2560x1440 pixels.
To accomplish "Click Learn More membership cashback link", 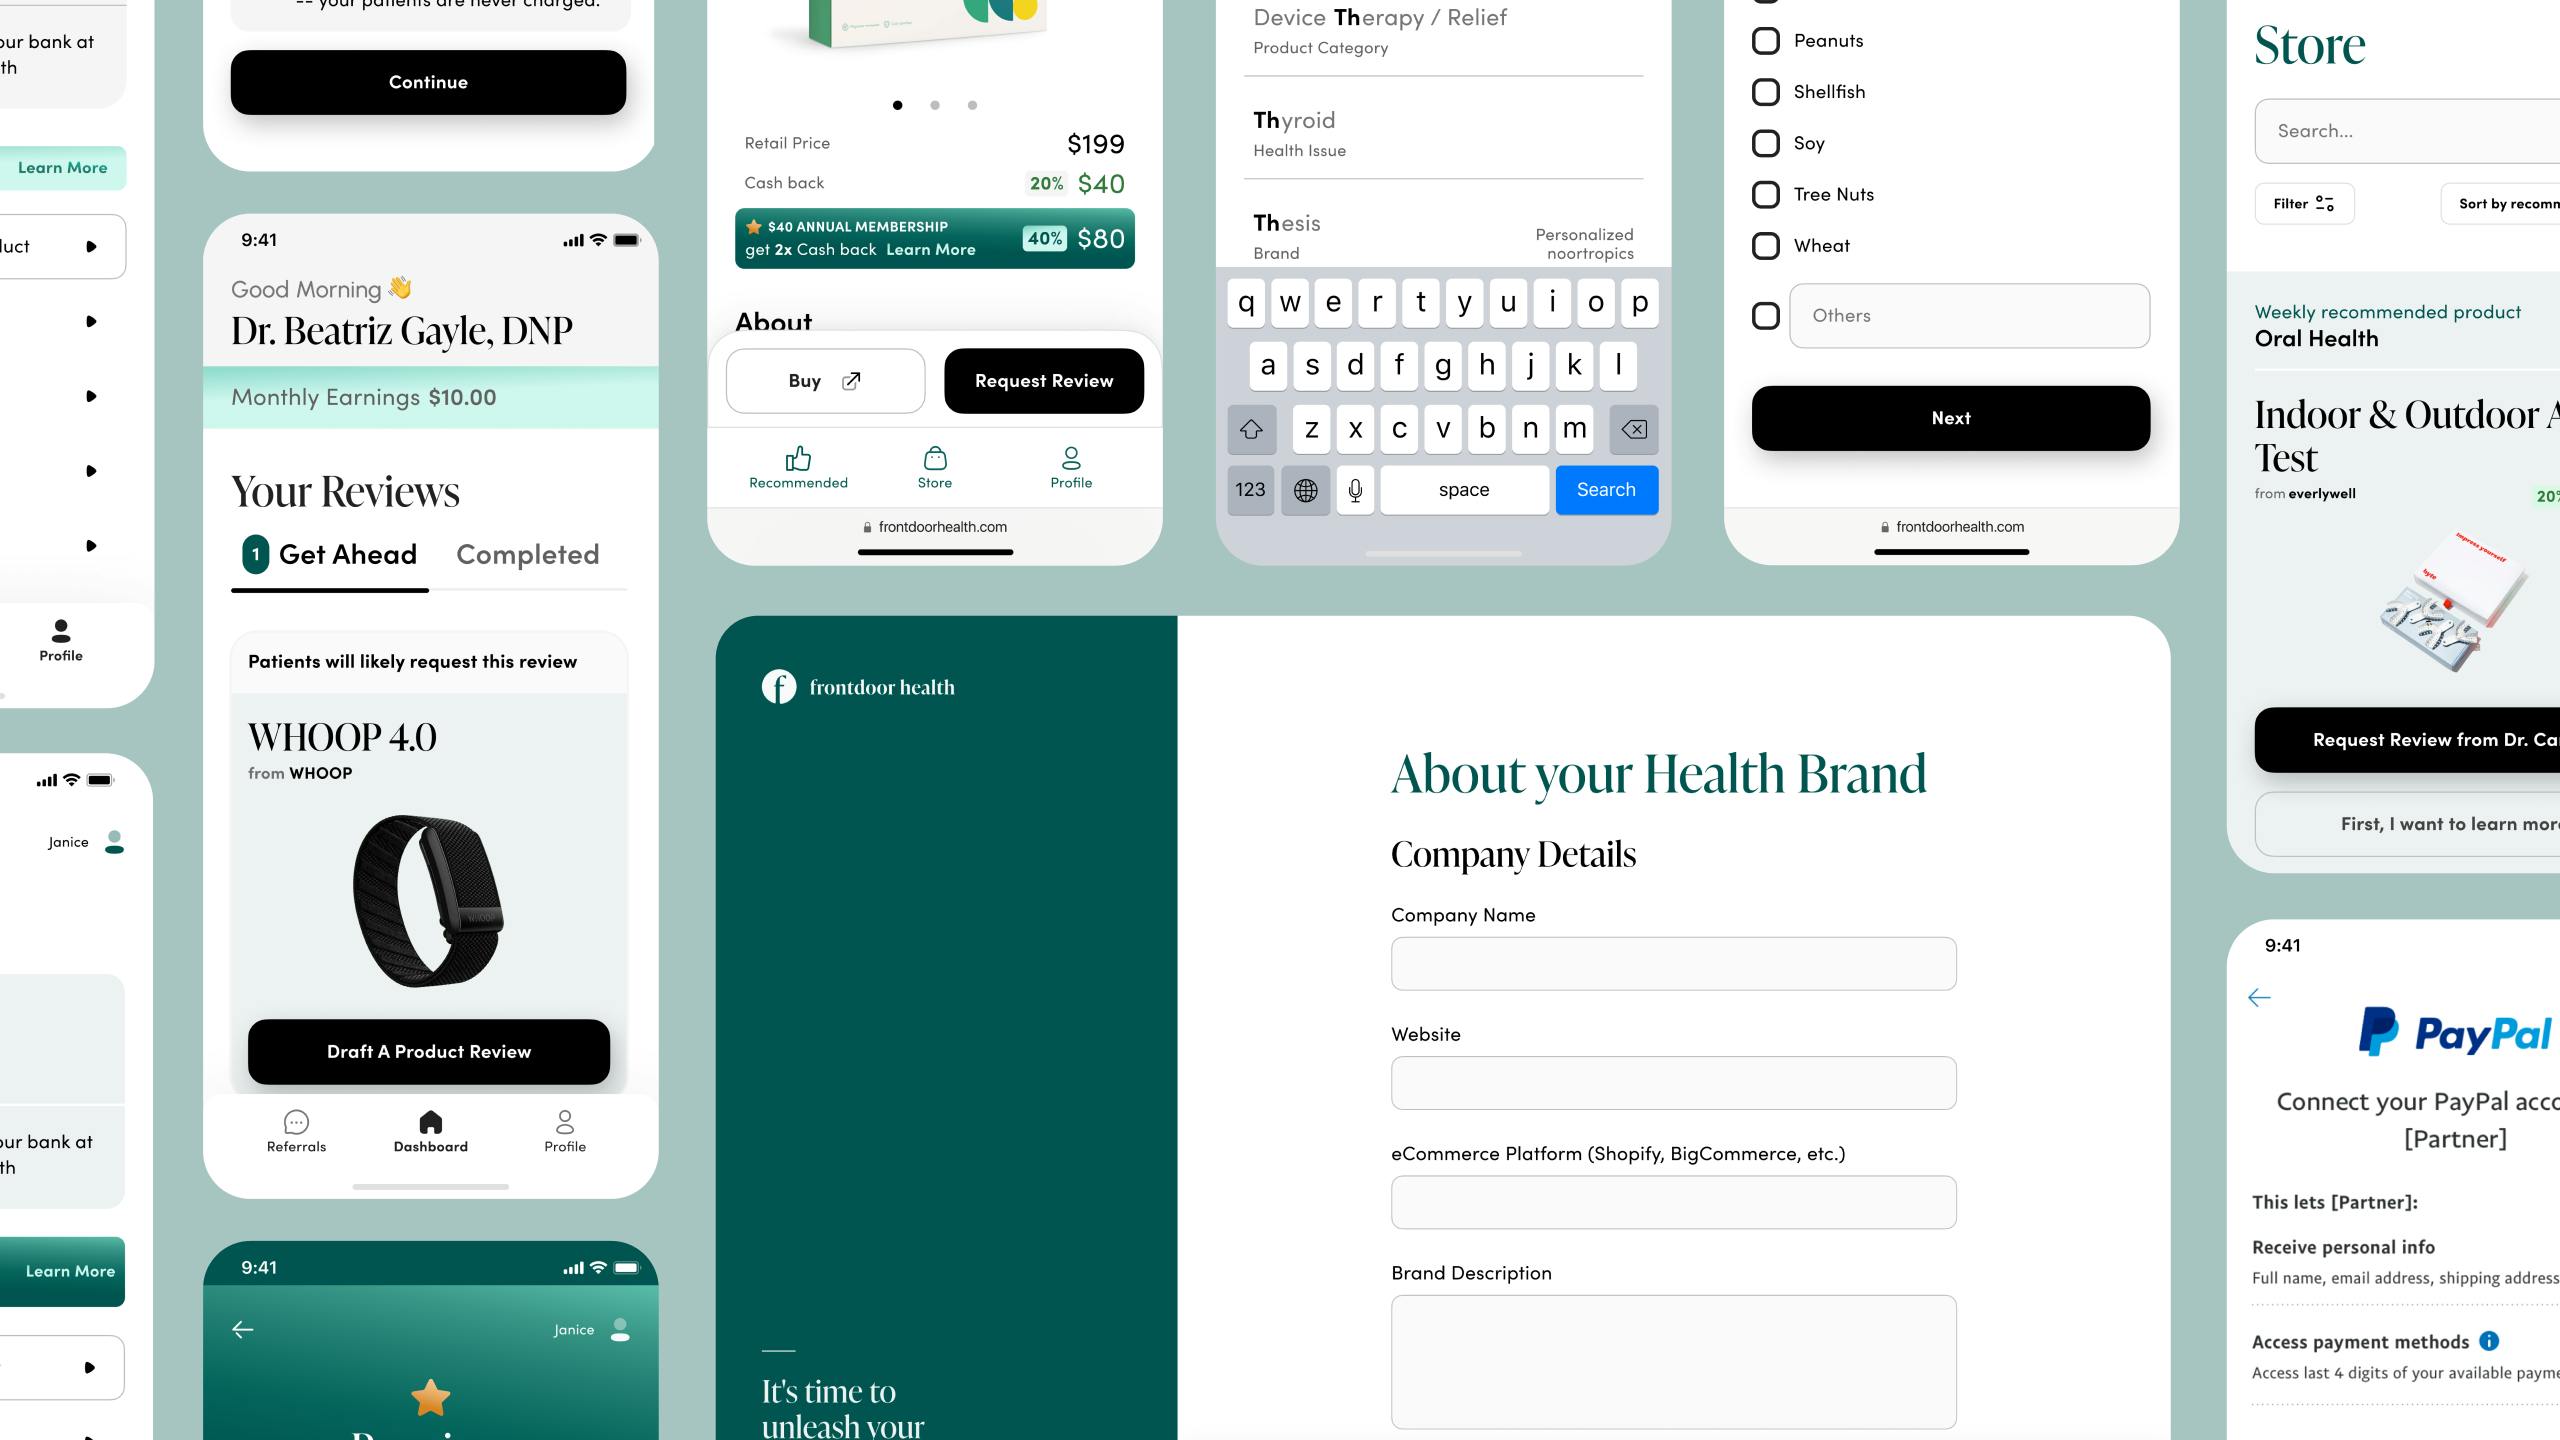I will point(932,248).
